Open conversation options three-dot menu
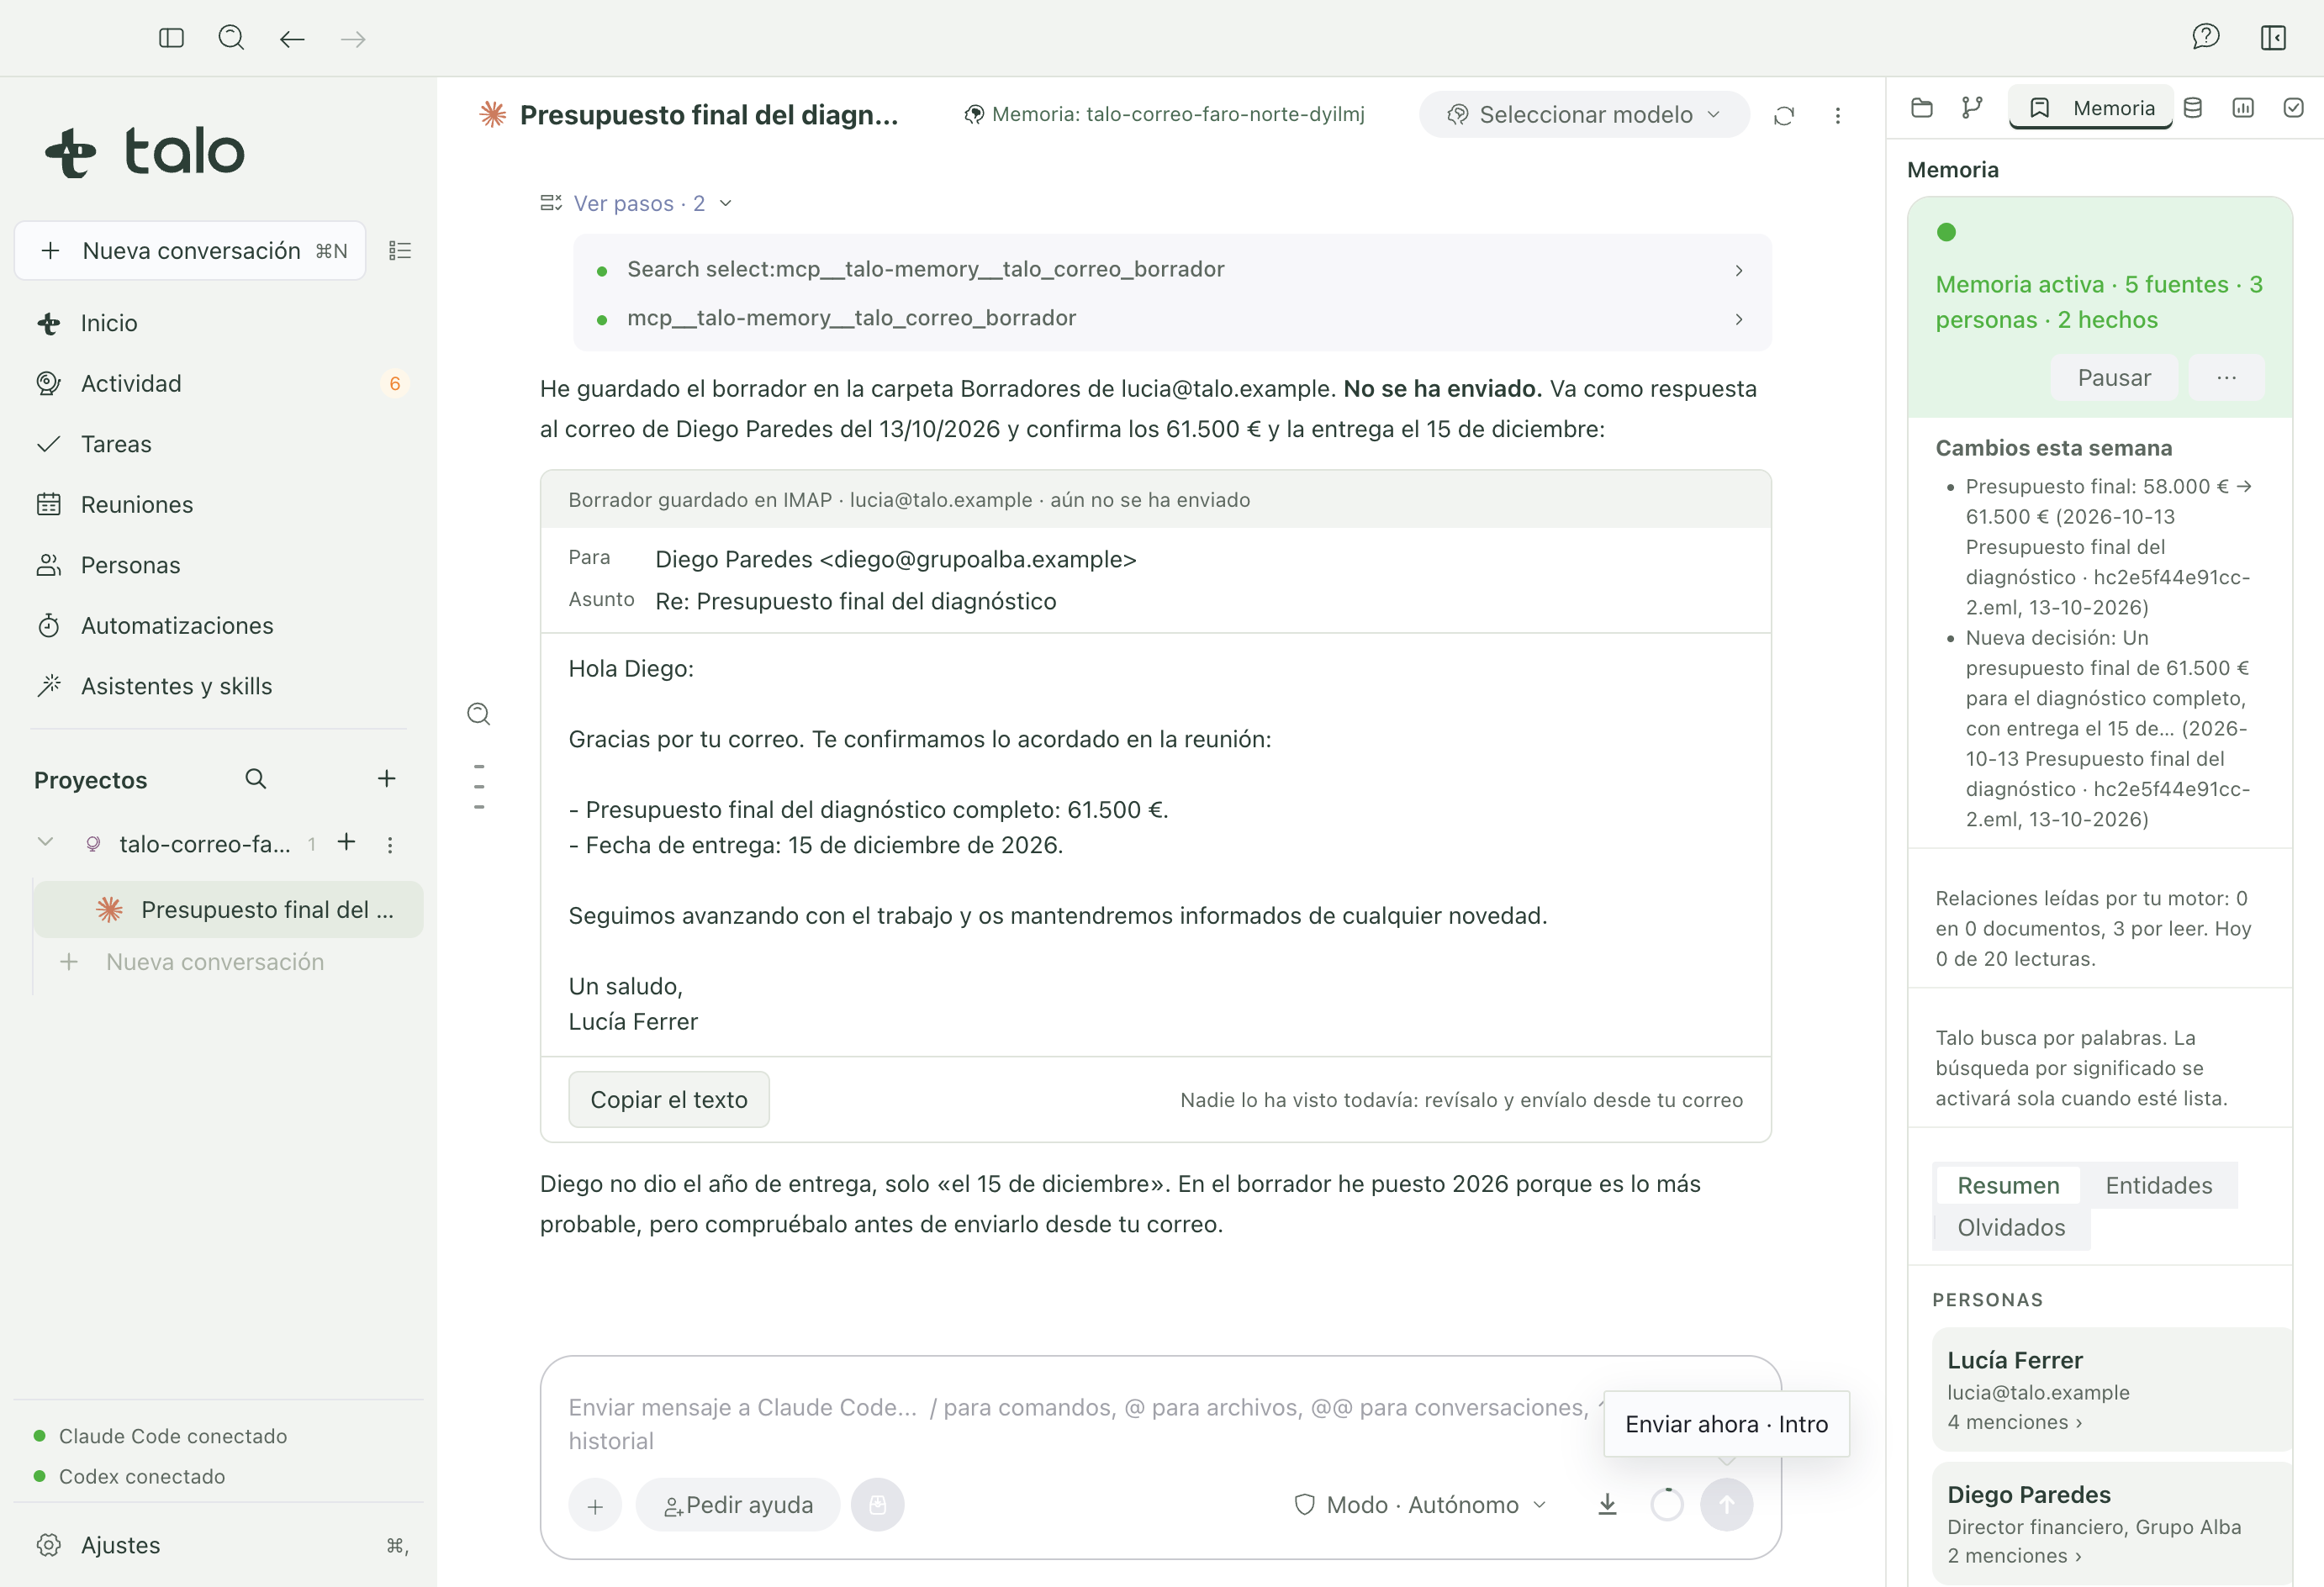The width and height of the screenshot is (2324, 1587). (1837, 115)
